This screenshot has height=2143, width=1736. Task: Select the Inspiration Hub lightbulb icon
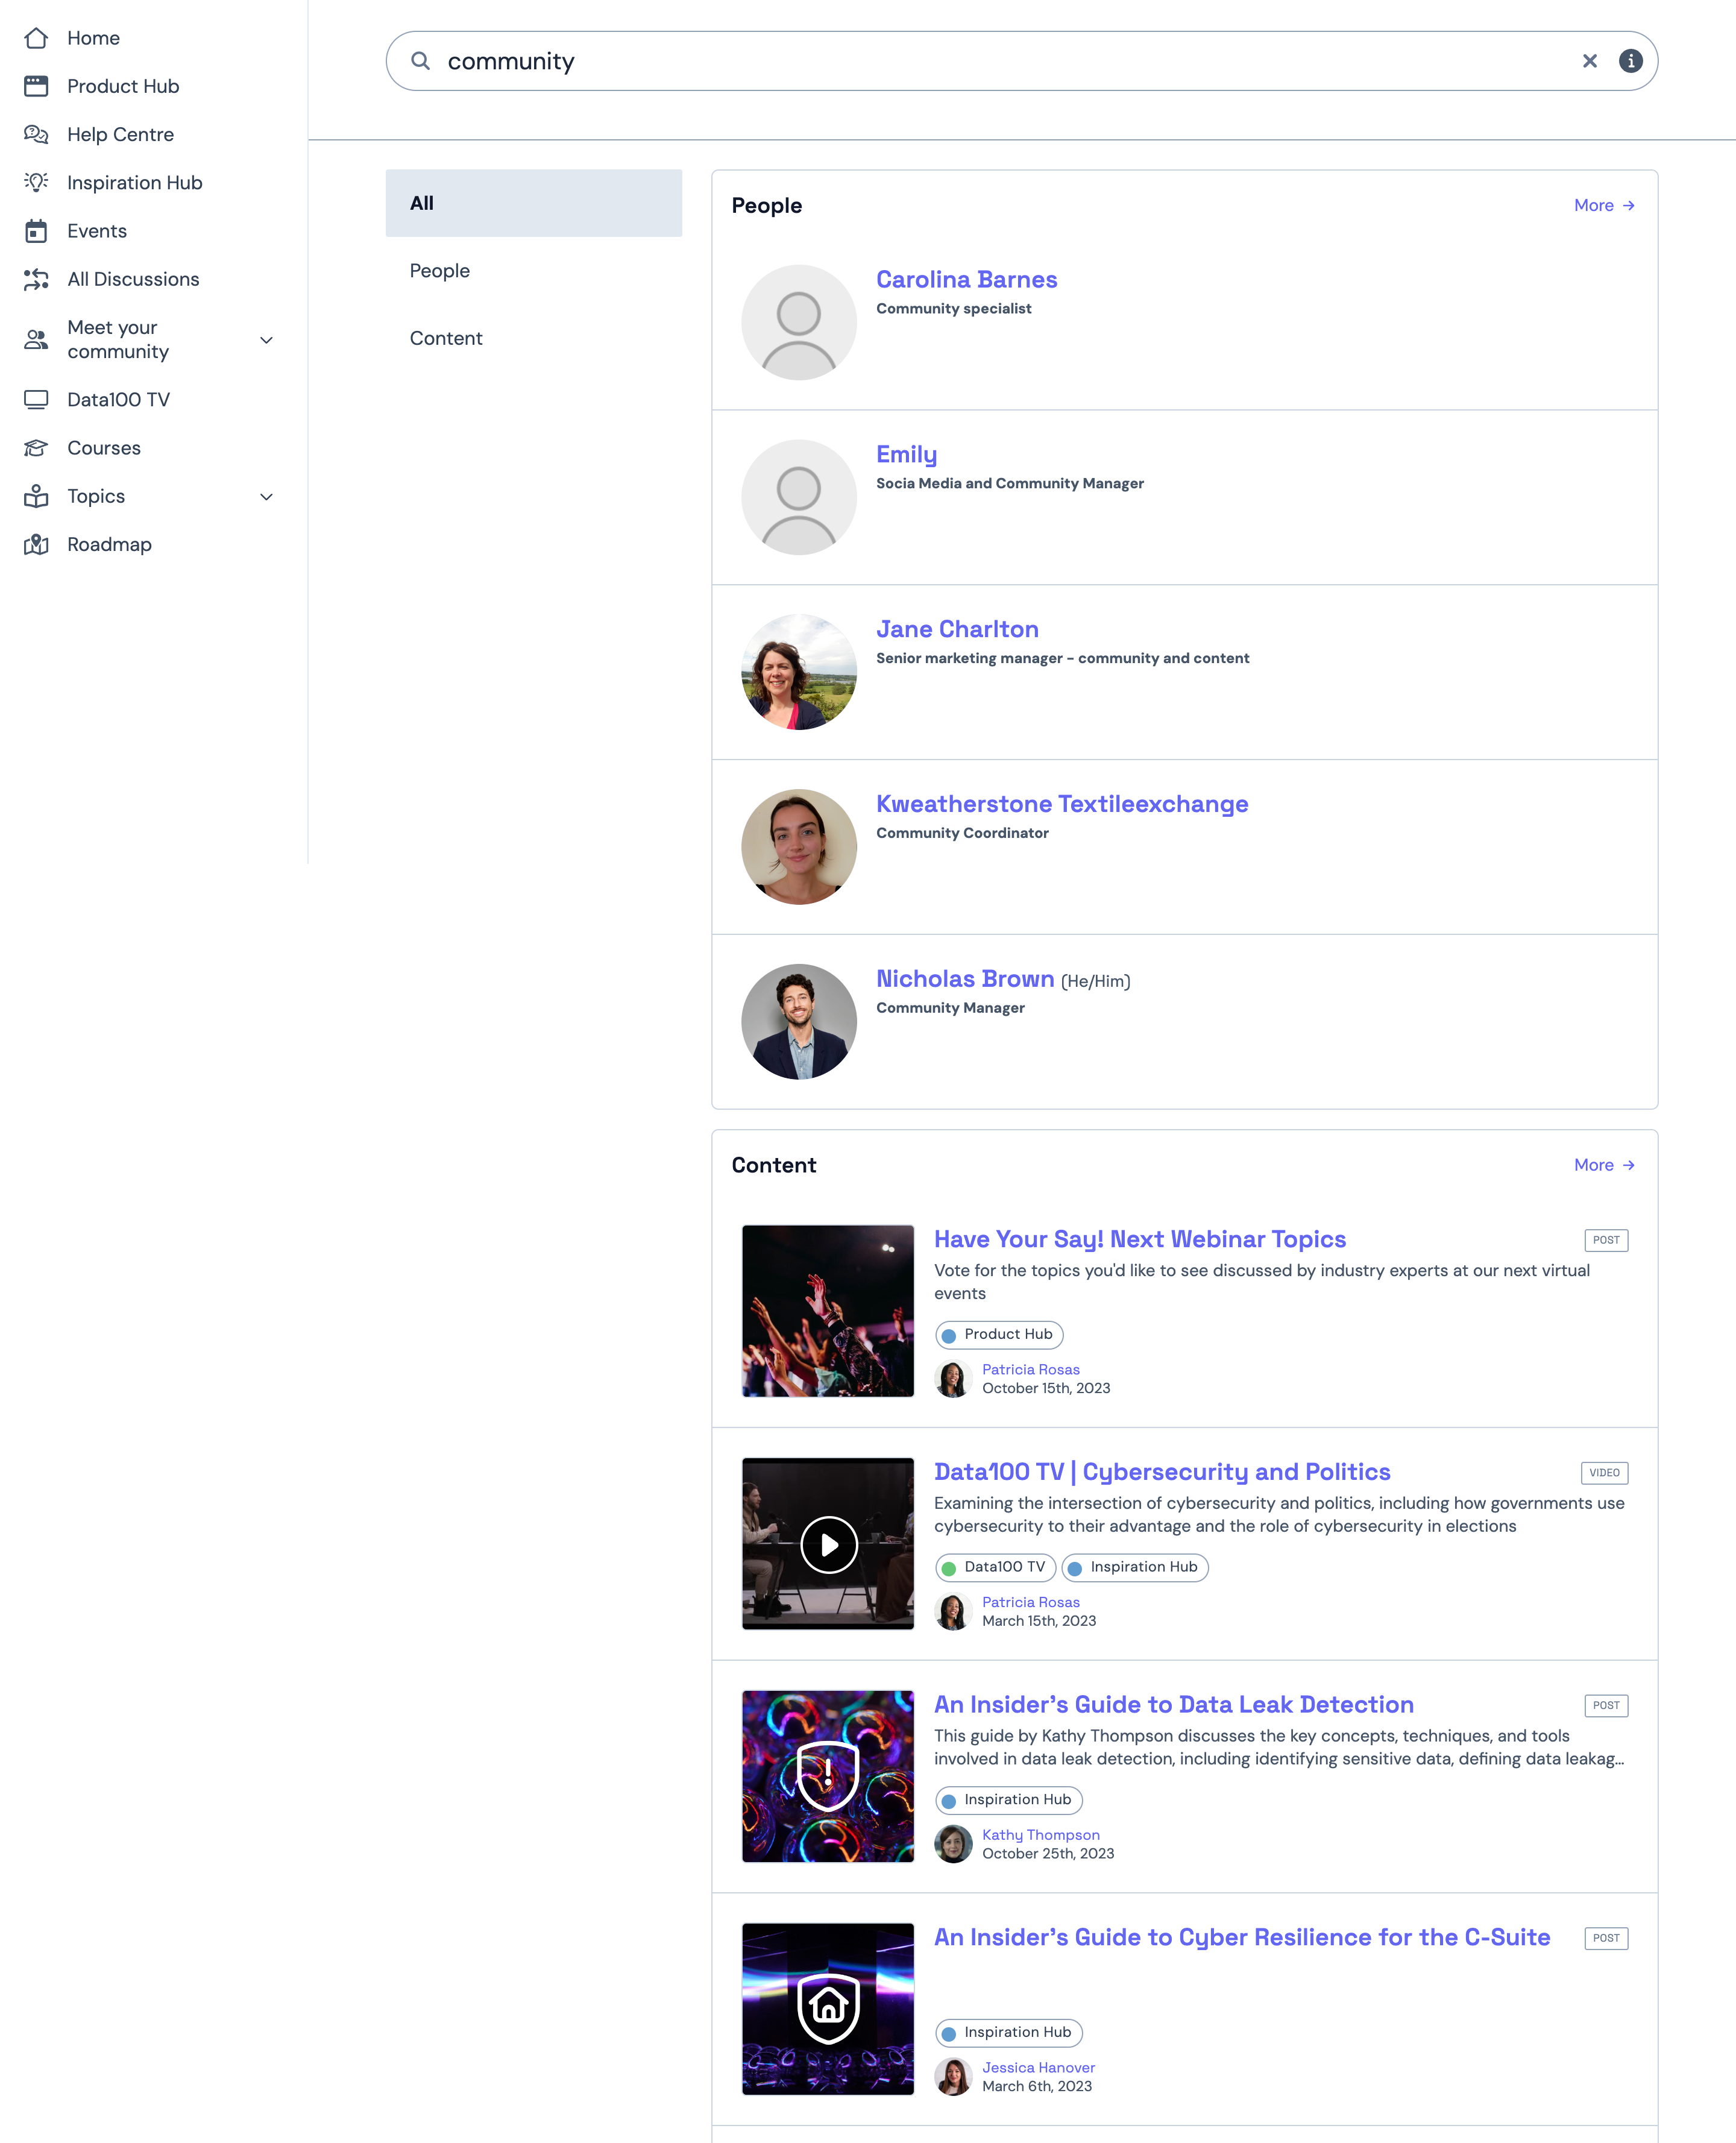coord(36,182)
